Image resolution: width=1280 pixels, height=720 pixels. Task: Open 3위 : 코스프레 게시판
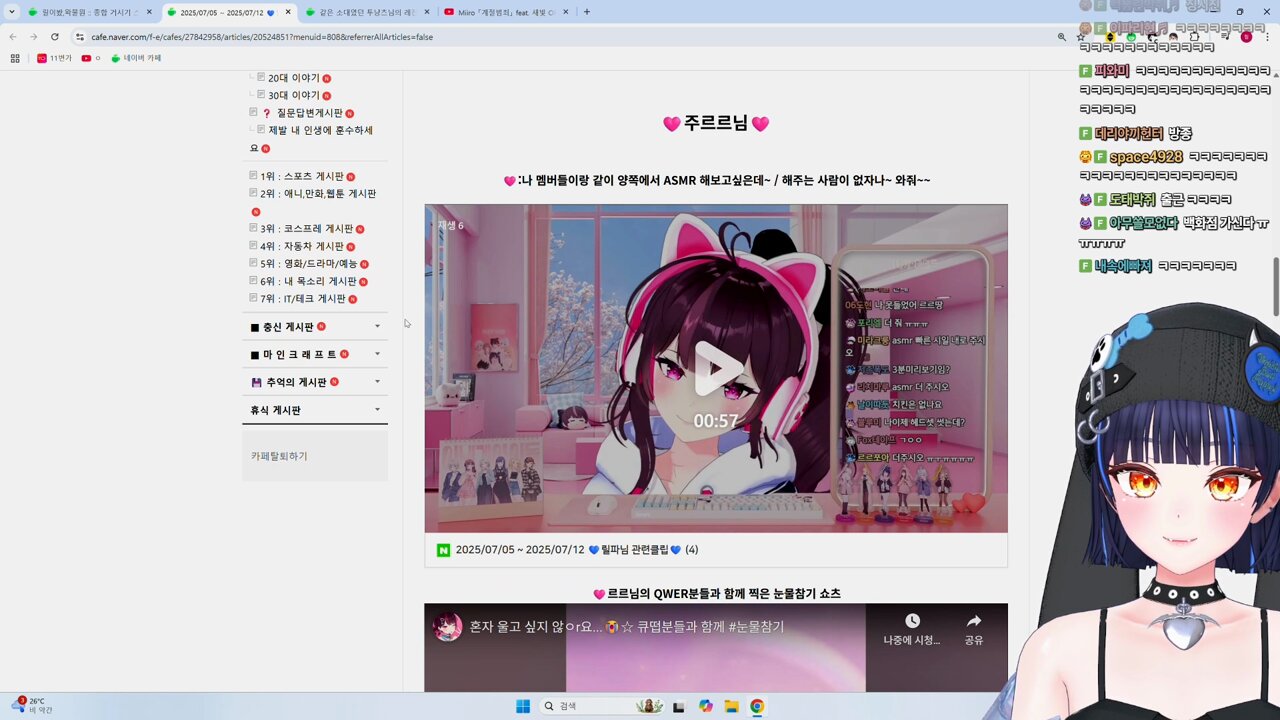coord(306,229)
